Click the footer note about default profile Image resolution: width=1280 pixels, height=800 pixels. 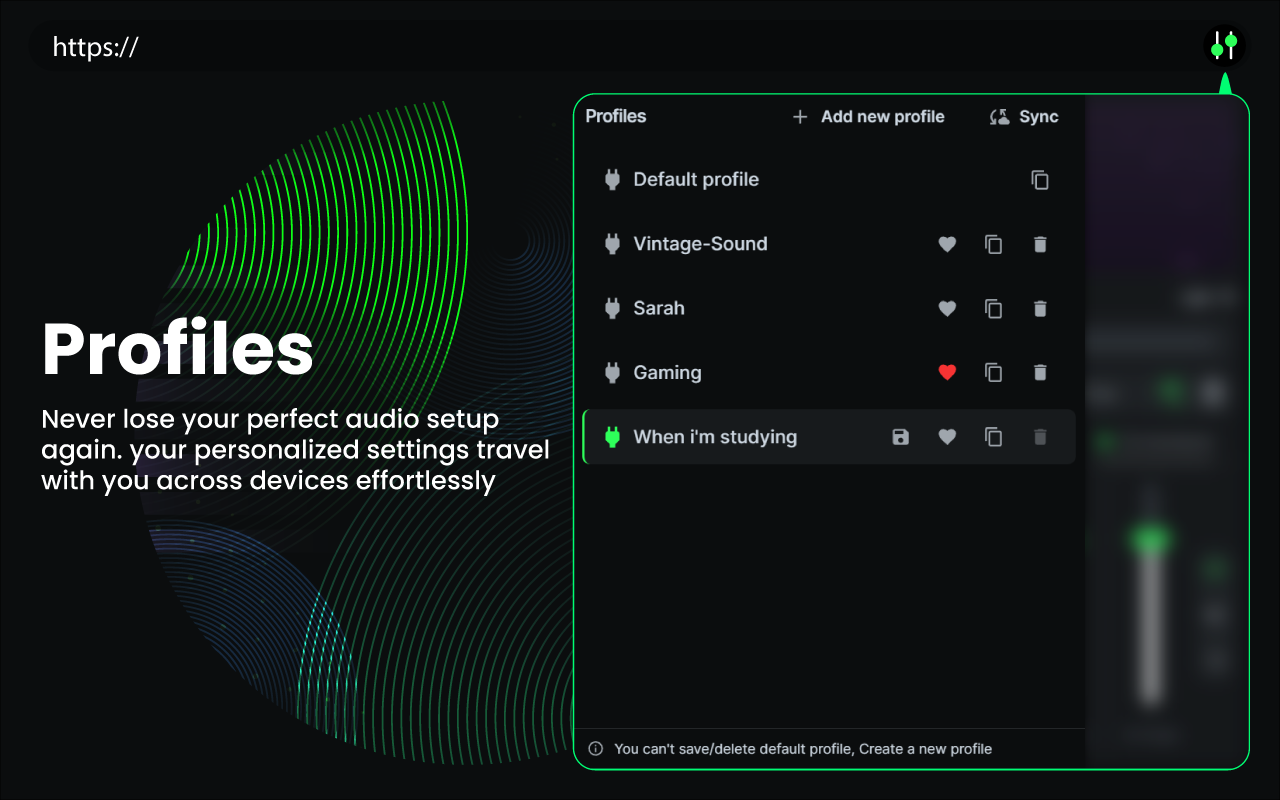tap(803, 748)
